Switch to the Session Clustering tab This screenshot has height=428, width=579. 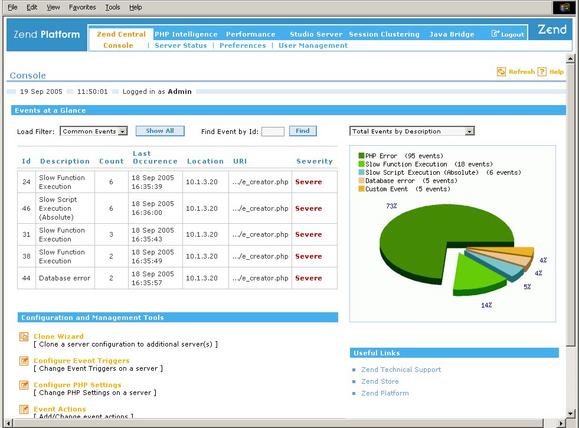tap(384, 34)
